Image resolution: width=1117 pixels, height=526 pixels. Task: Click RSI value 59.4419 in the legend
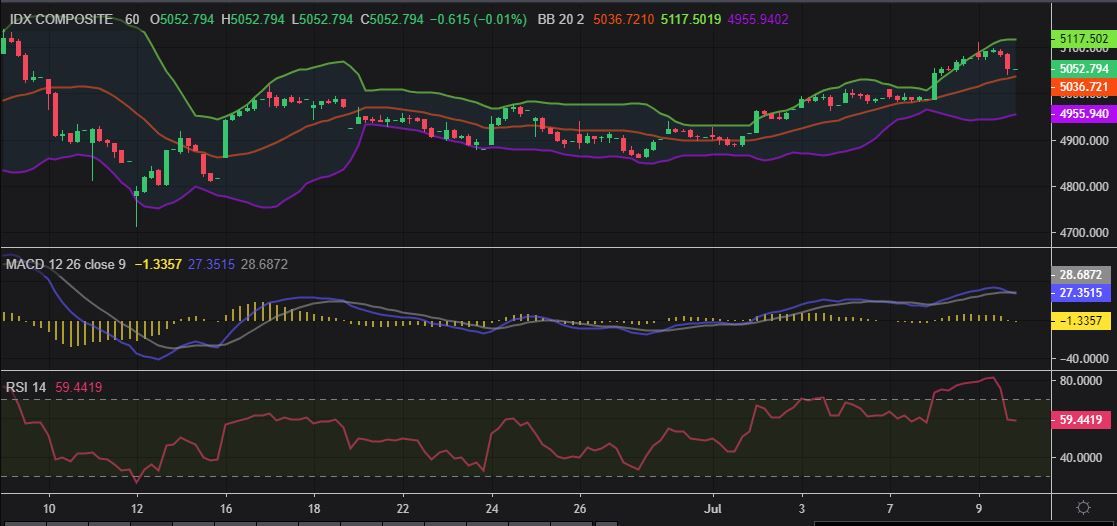[79, 387]
